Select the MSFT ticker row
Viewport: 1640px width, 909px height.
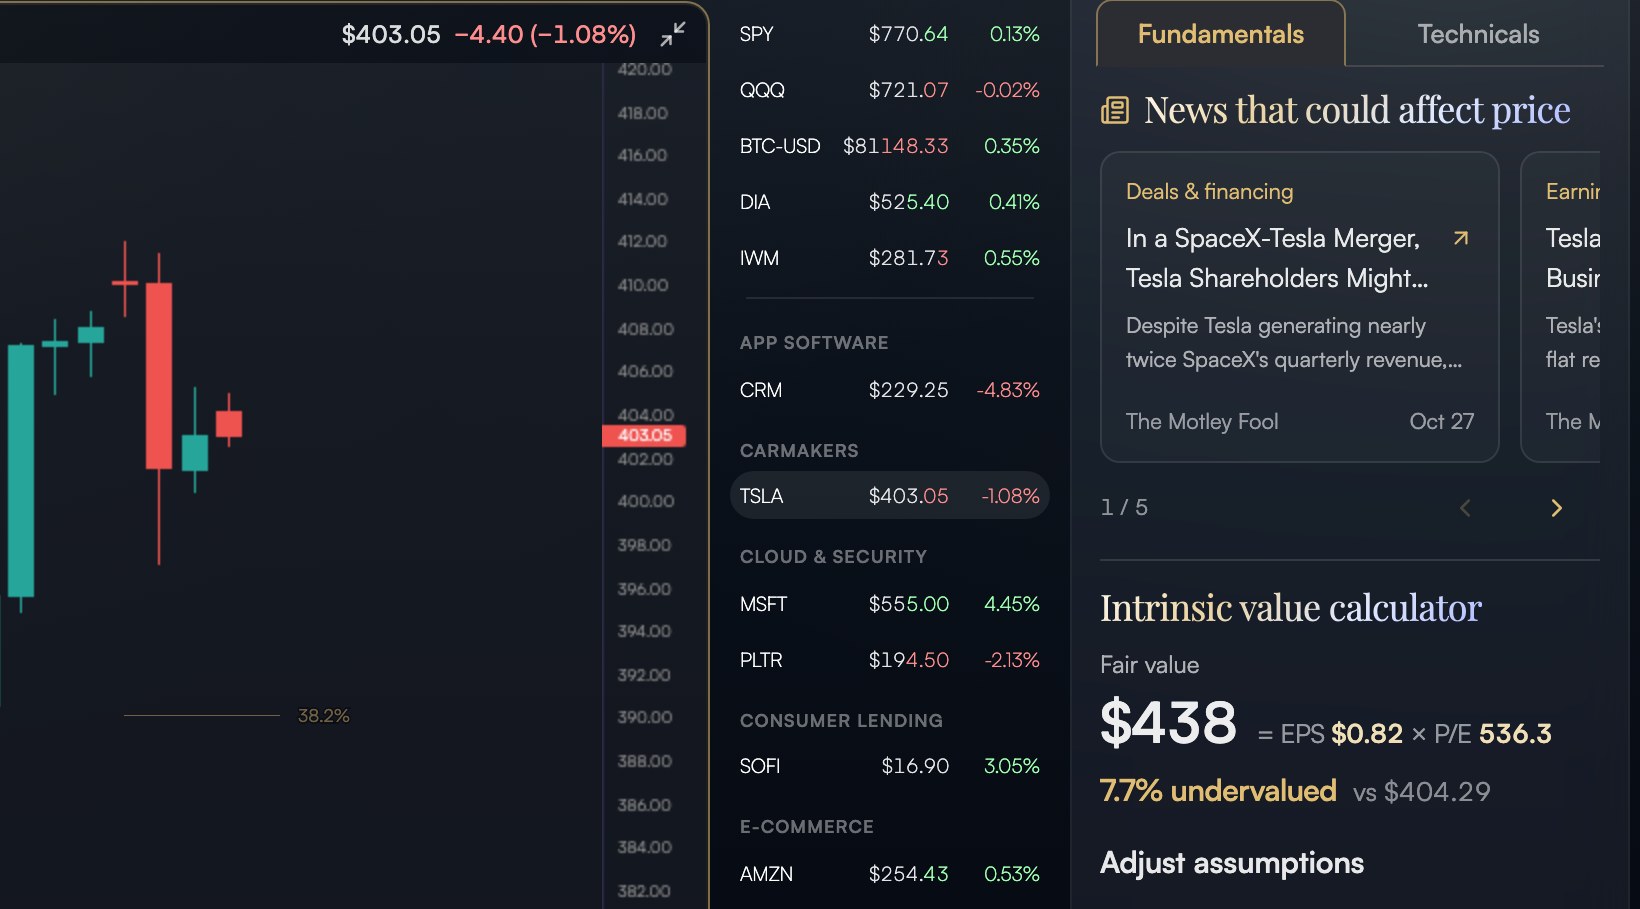click(x=890, y=604)
